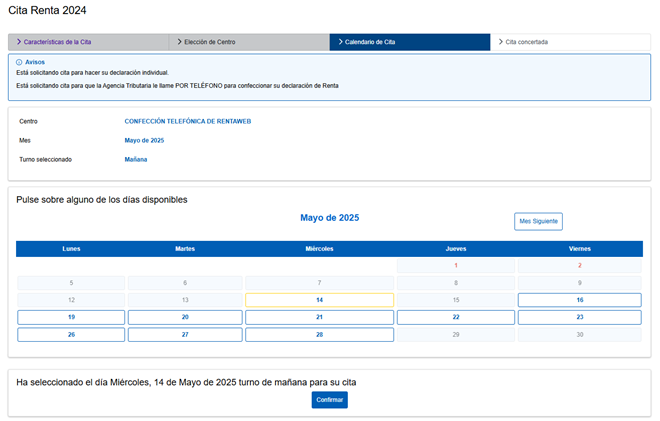Pick Monday 26 as appointment day
The width and height of the screenshot is (660, 421).
71,335
